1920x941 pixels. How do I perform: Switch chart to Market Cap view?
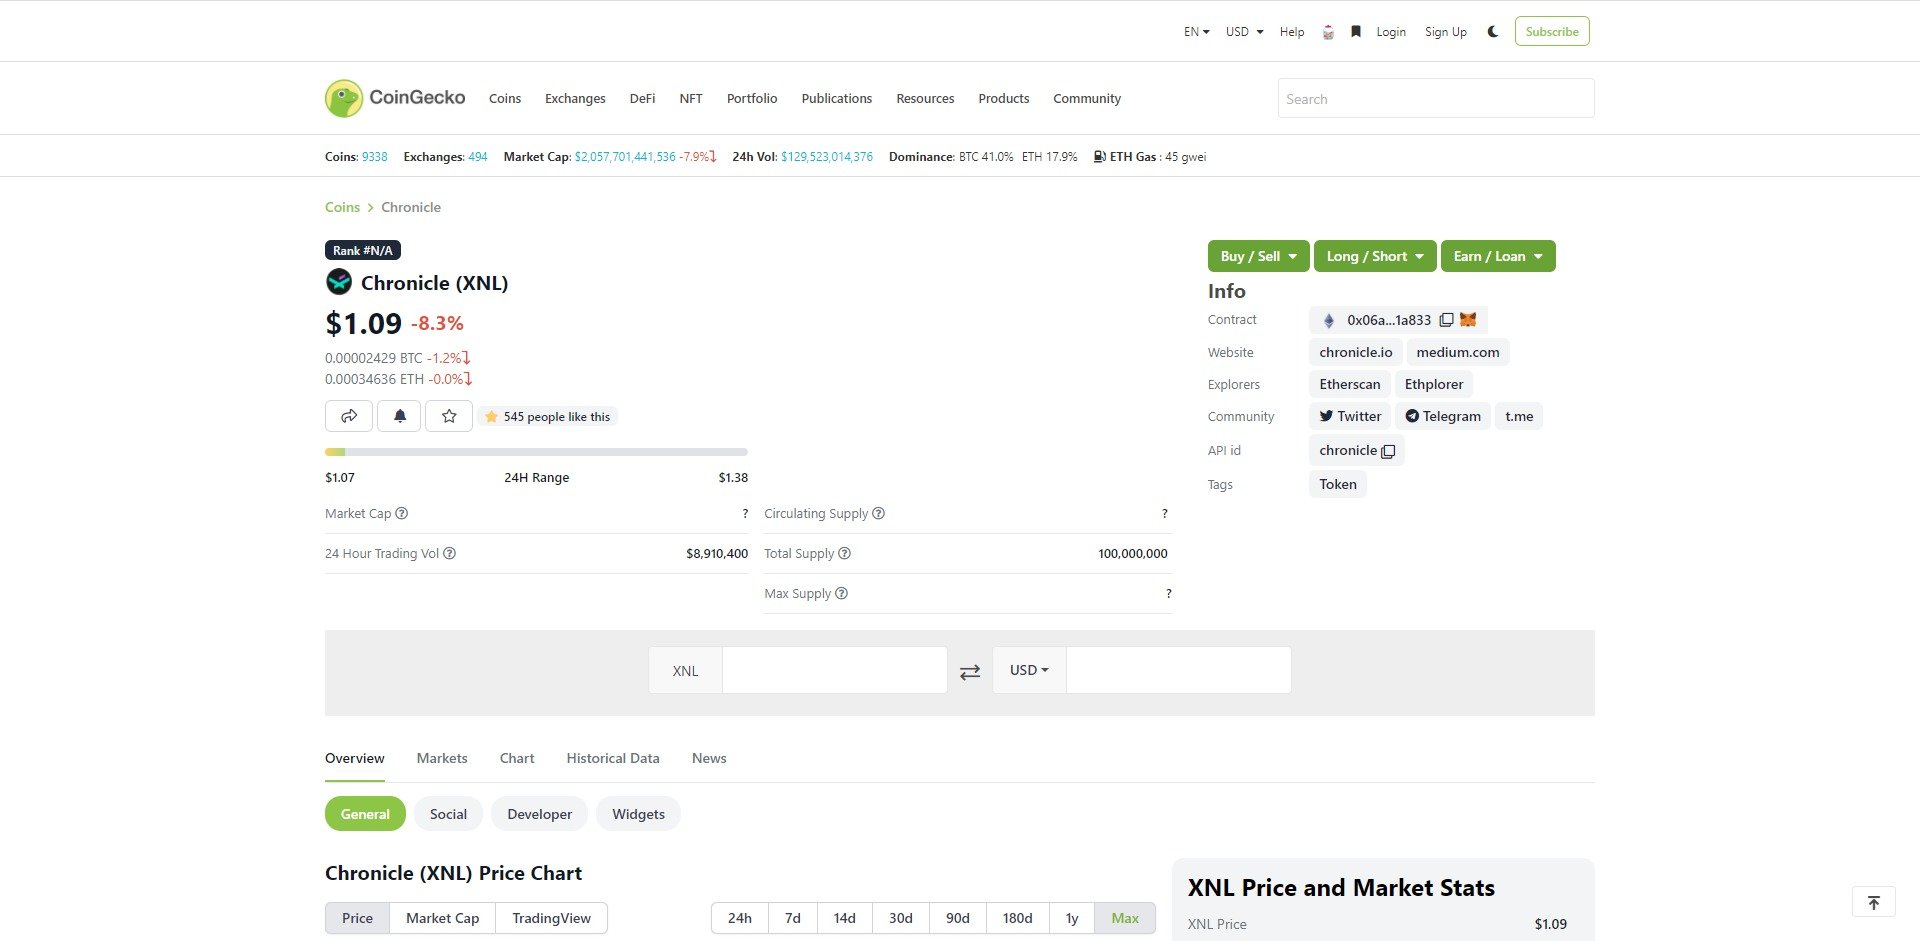[442, 918]
